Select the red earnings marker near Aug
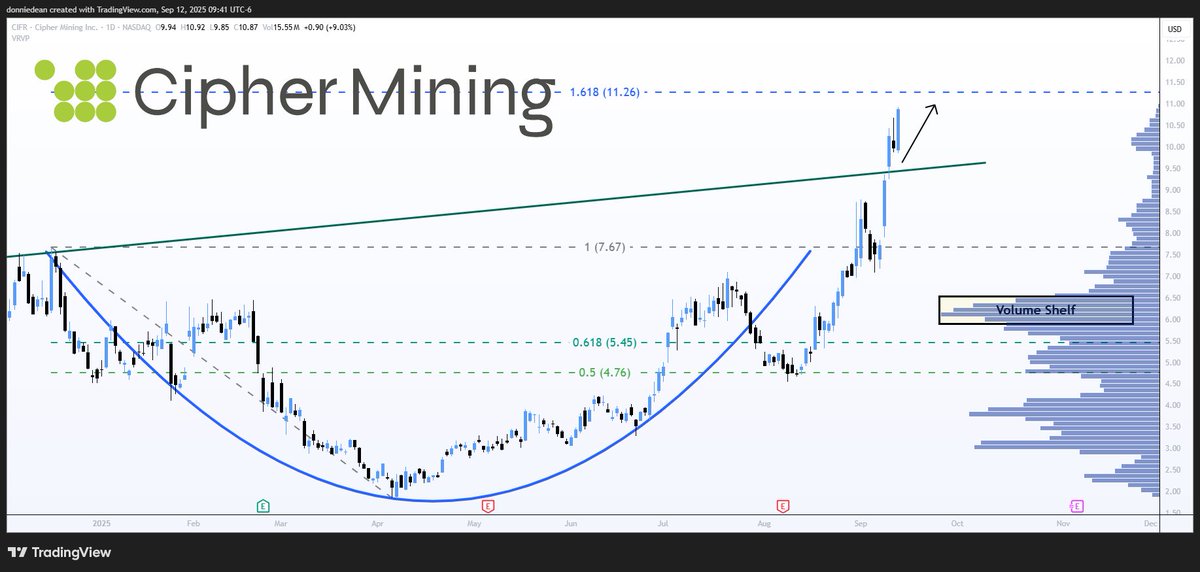1200x572 pixels. pyautogui.click(x=783, y=506)
